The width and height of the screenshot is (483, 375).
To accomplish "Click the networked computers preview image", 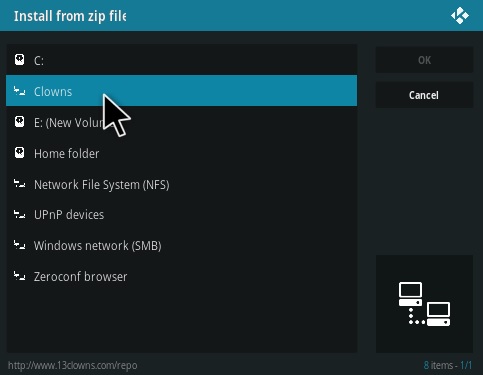I will pos(424,304).
